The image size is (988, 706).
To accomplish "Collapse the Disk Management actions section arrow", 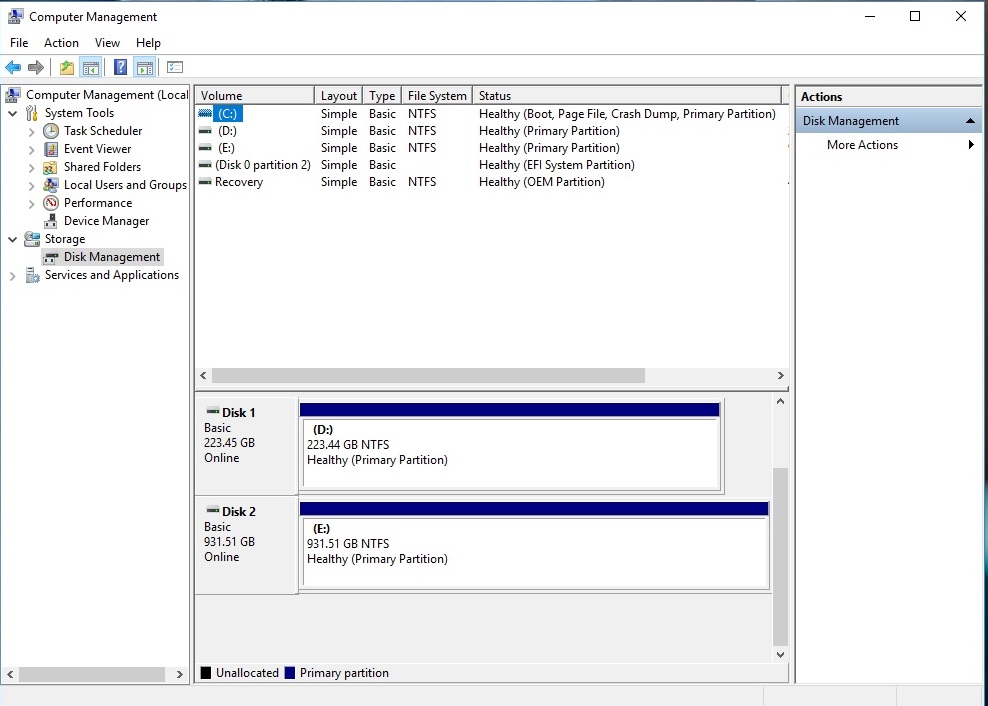I will coord(970,120).
